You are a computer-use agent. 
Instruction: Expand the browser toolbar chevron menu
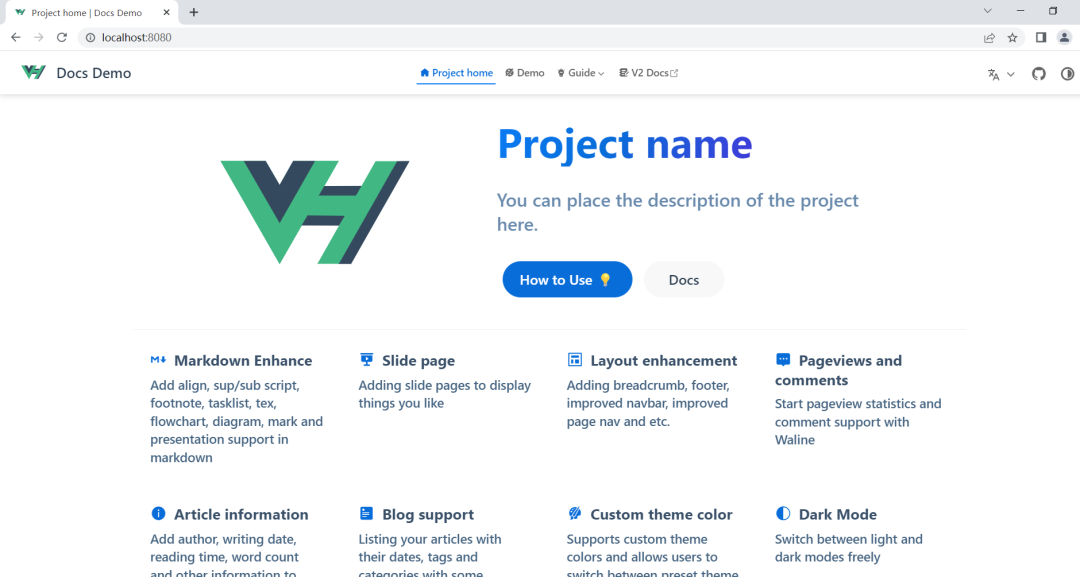pyautogui.click(x=987, y=10)
